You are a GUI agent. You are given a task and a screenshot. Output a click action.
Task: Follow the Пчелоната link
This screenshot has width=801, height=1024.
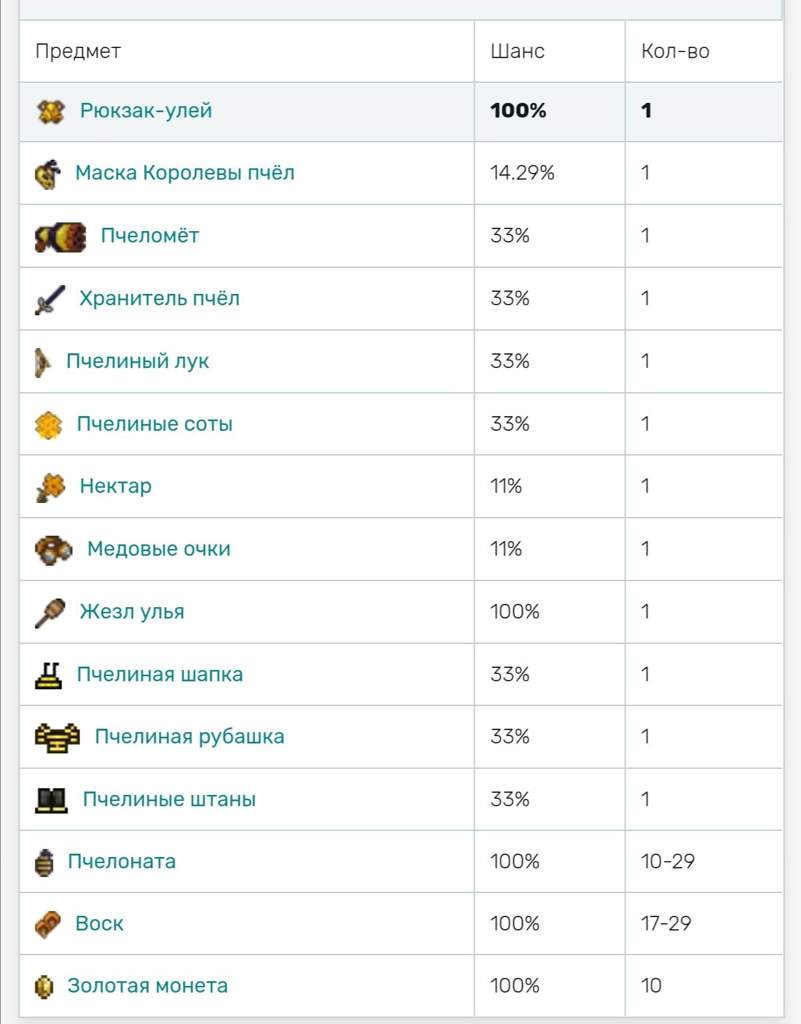(x=121, y=861)
